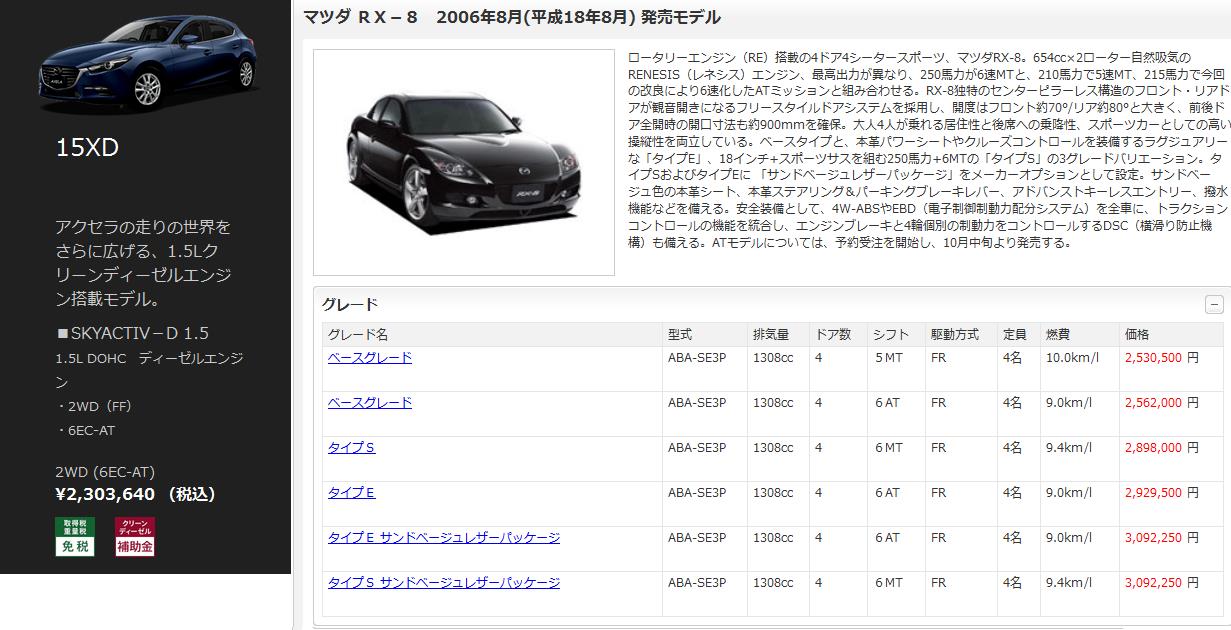The height and width of the screenshot is (630, 1231).
Task: Click the red クリーンディーゼル 補助金 badge
Action: [135, 536]
